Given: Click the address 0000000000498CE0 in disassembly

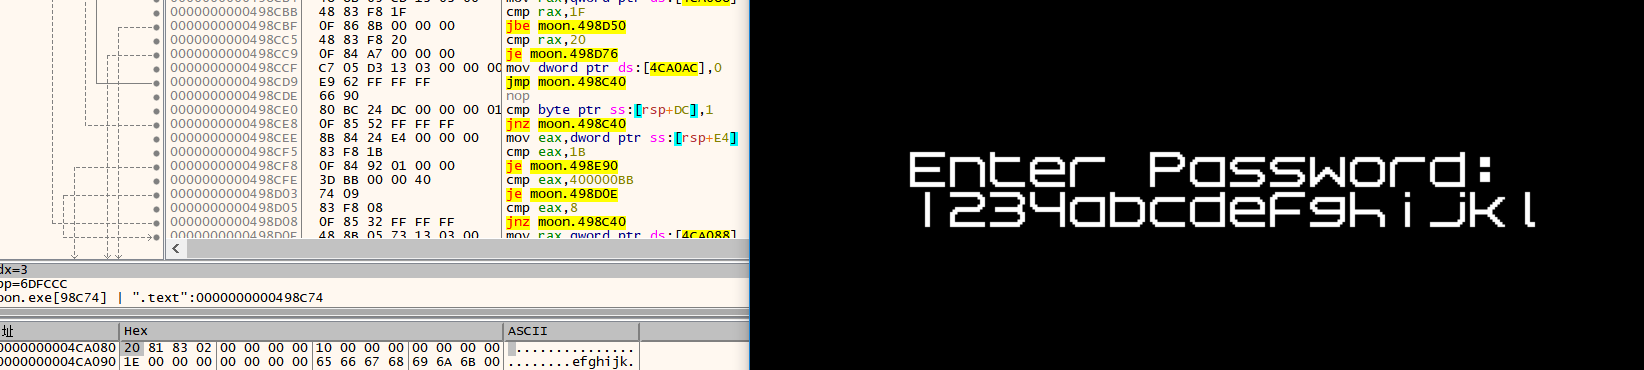Looking at the screenshot, I should click(234, 110).
